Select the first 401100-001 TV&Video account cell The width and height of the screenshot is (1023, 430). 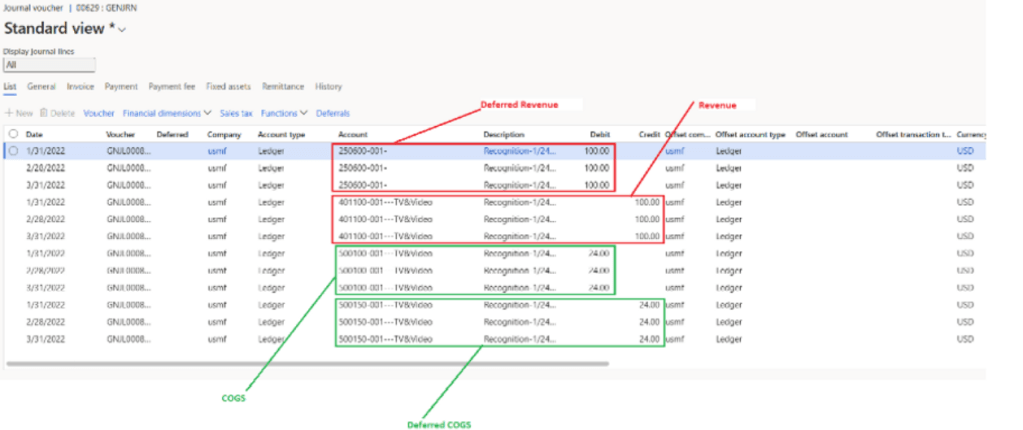coord(386,202)
